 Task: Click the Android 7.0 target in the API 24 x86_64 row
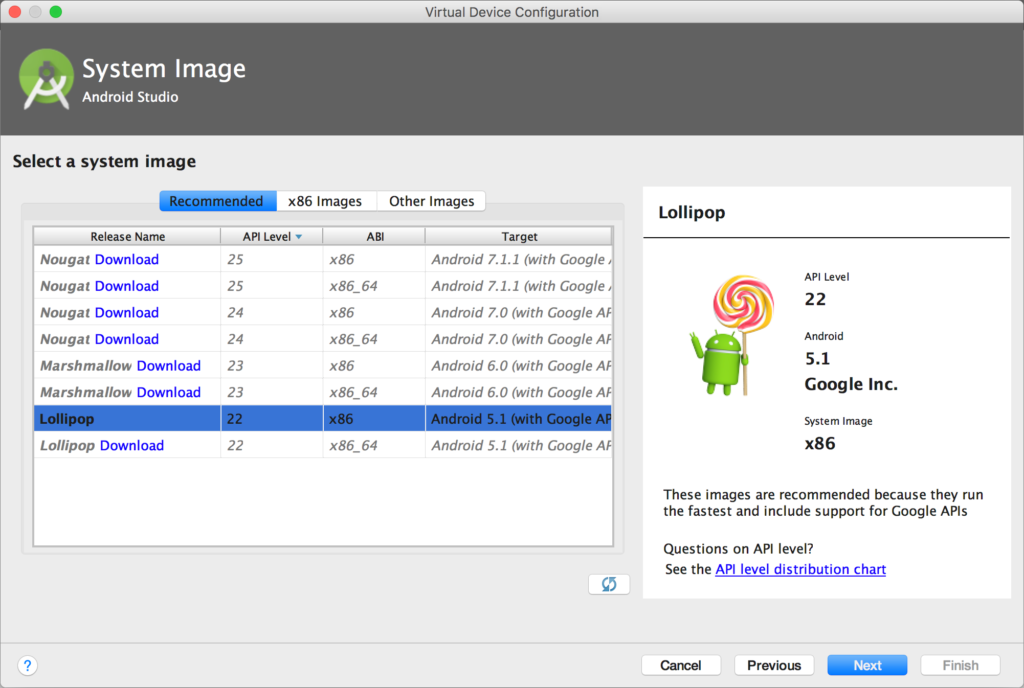point(519,339)
